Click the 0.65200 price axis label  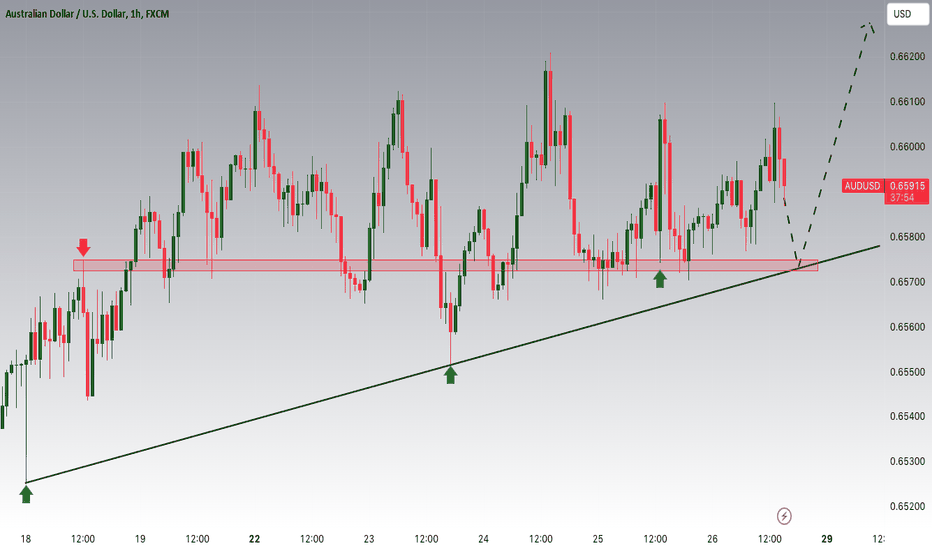point(907,507)
